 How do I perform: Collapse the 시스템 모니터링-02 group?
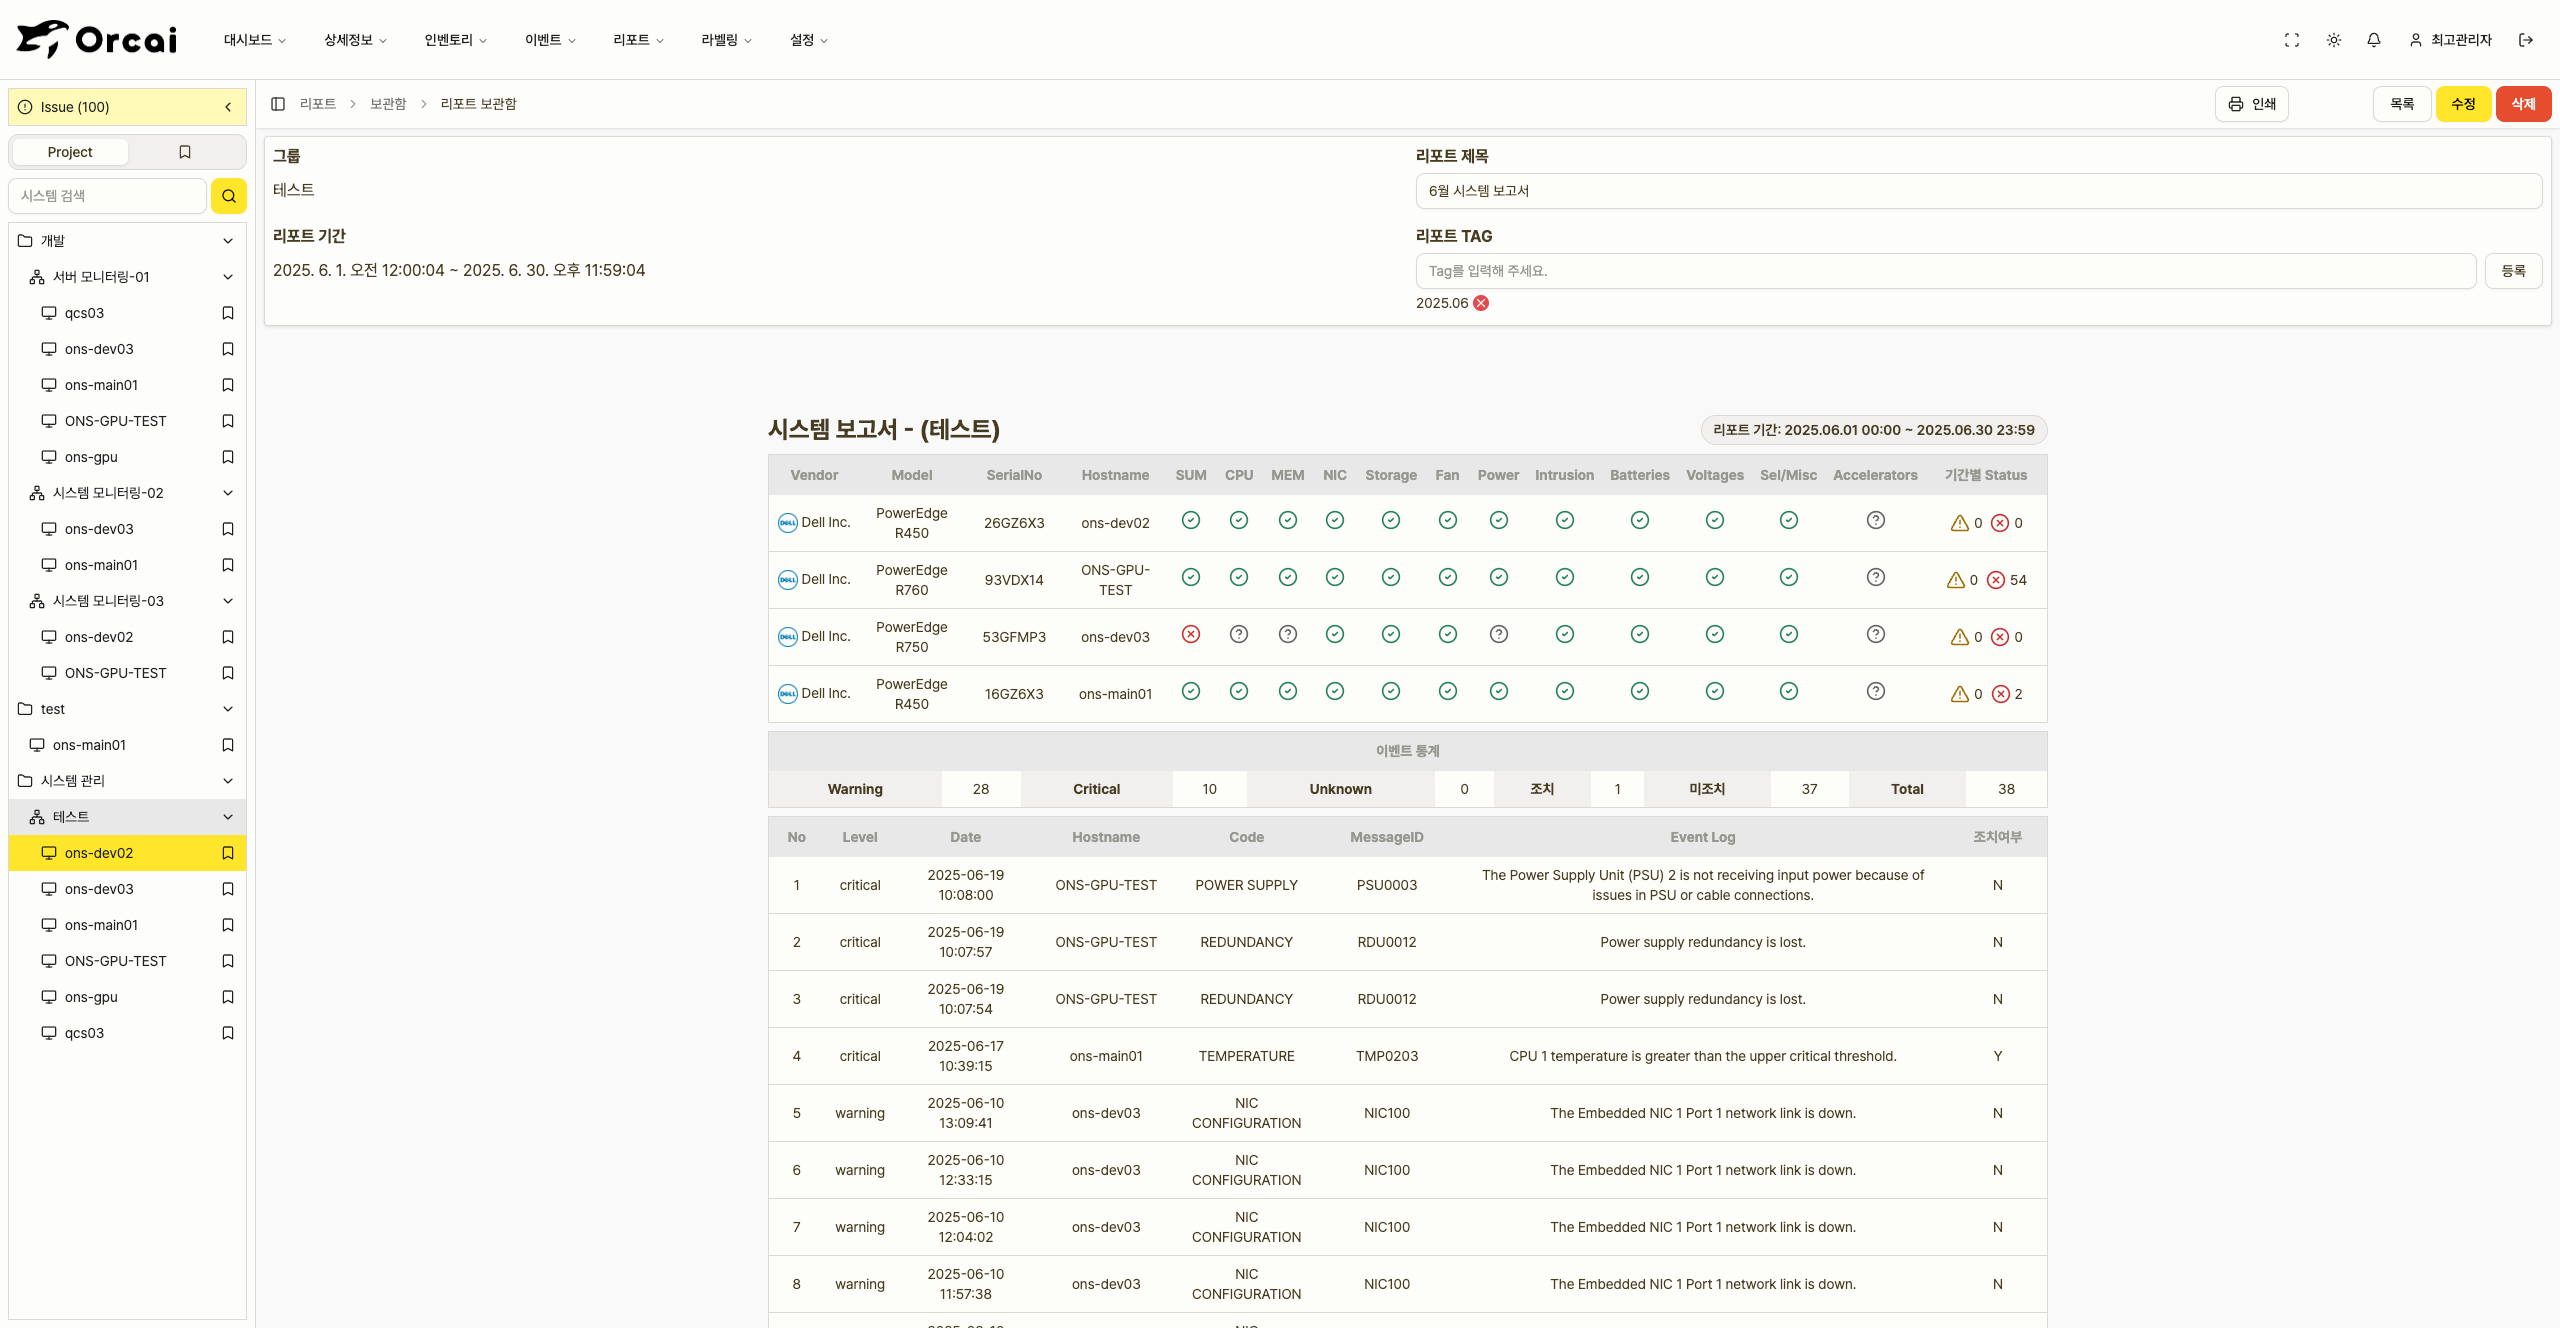[x=228, y=493]
